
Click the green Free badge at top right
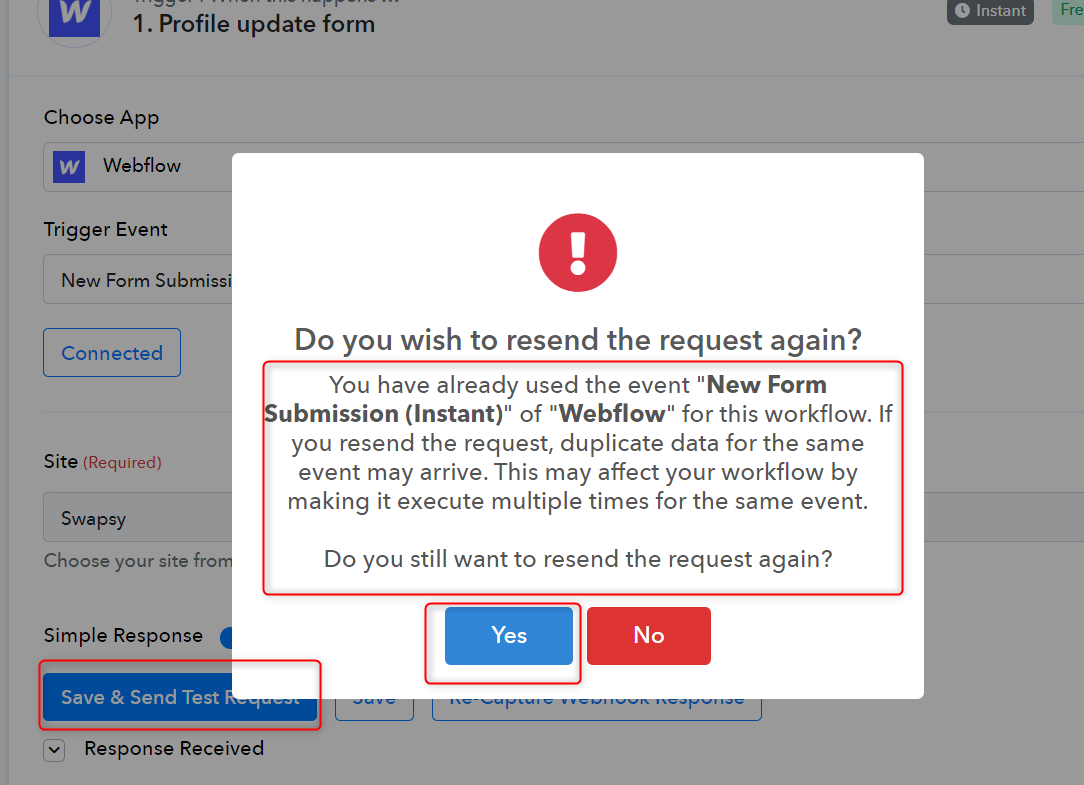click(1068, 11)
